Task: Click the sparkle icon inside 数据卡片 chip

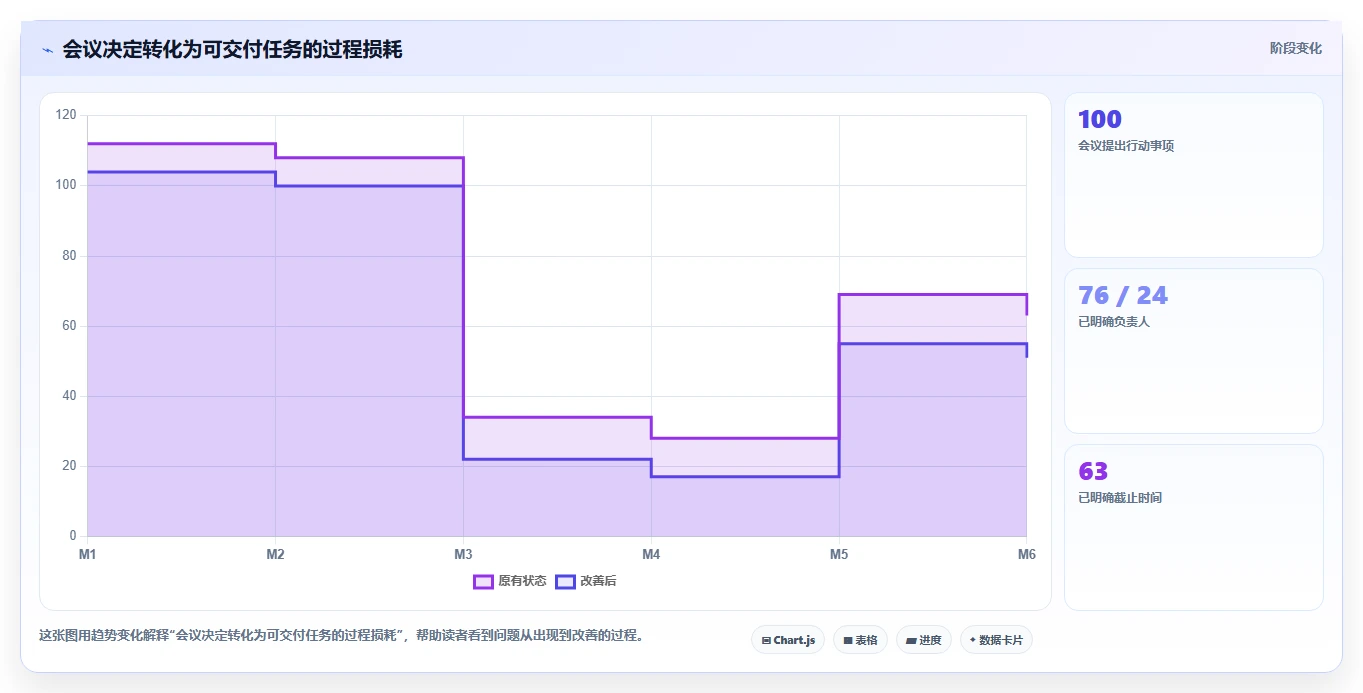Action: [x=972, y=640]
